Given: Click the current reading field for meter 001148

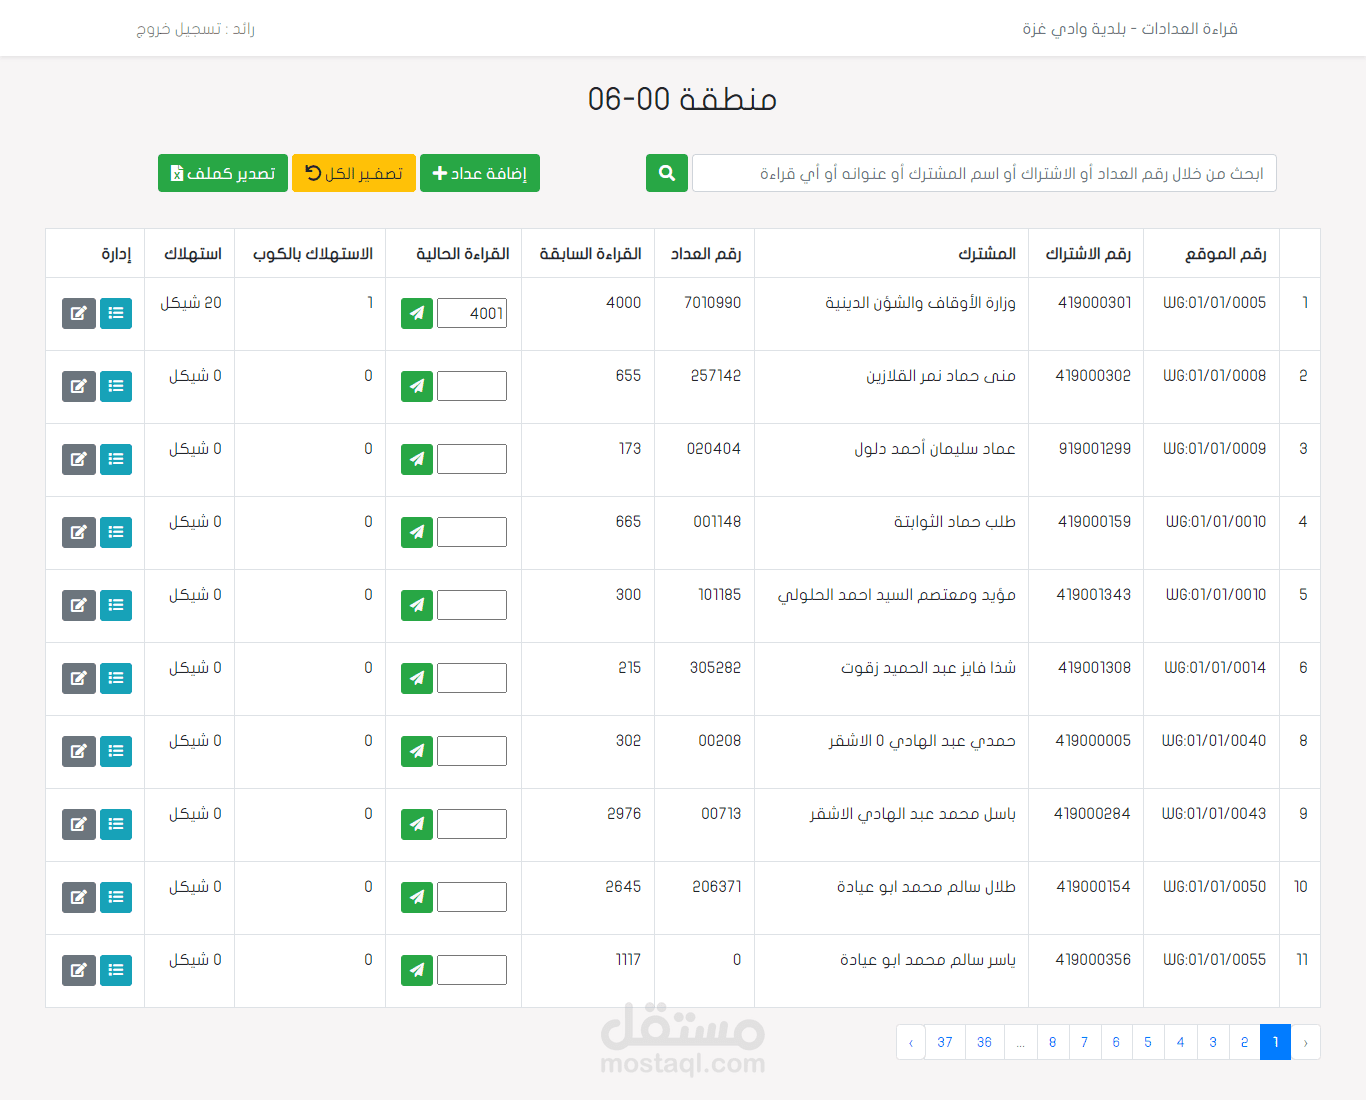Looking at the screenshot, I should [472, 532].
